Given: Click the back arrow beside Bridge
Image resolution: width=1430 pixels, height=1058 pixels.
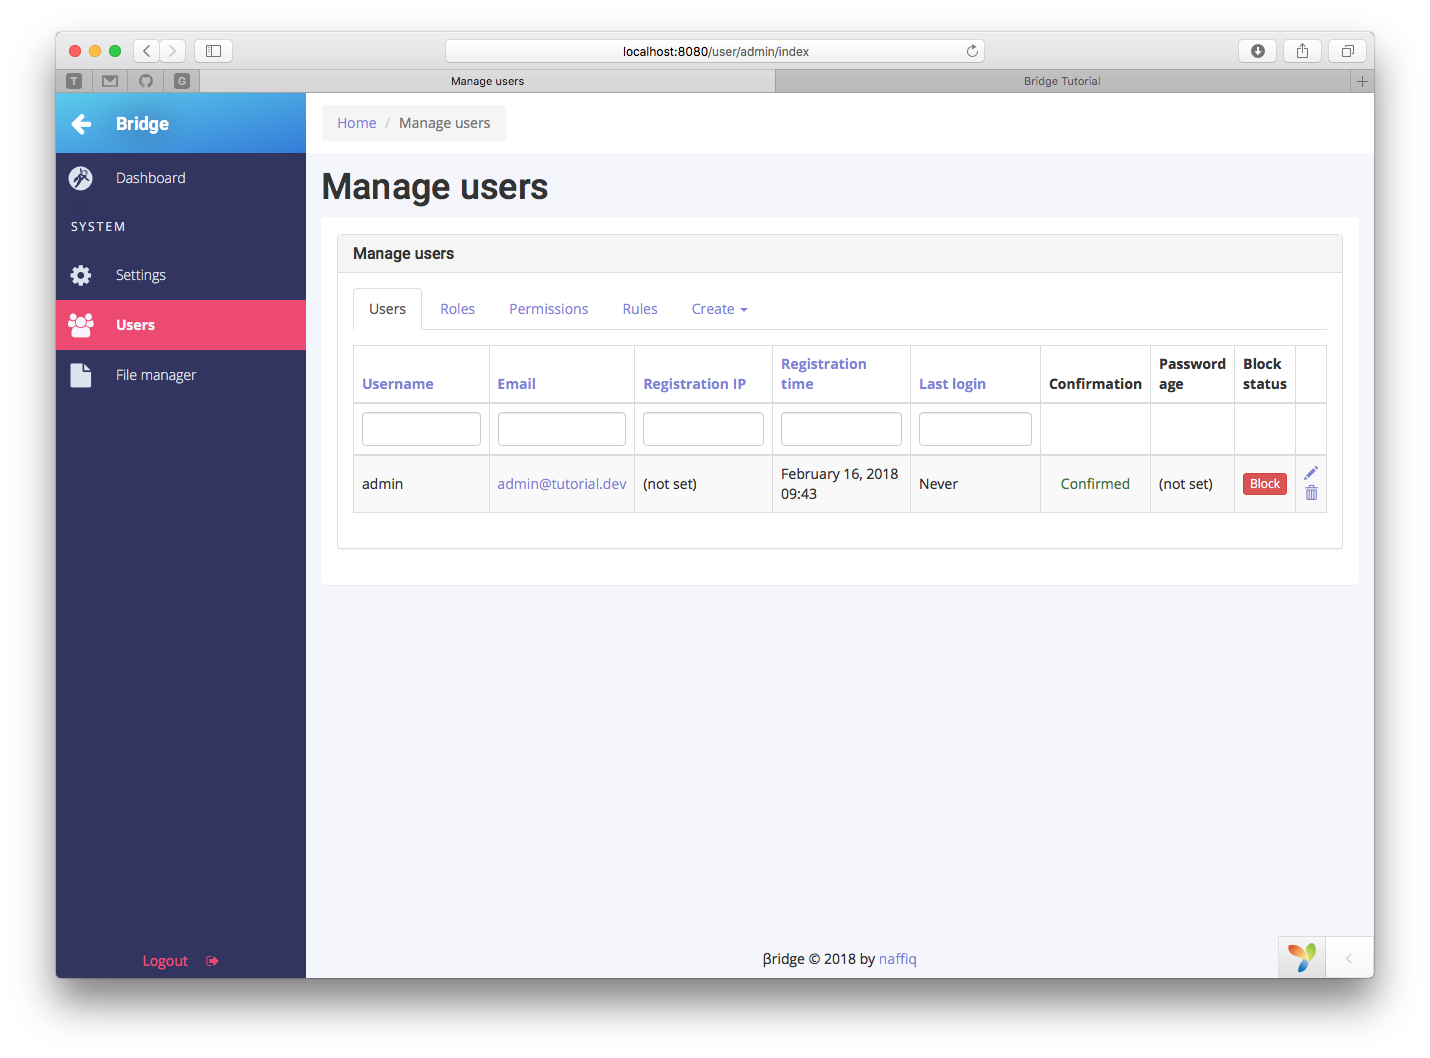Looking at the screenshot, I should pyautogui.click(x=81, y=124).
